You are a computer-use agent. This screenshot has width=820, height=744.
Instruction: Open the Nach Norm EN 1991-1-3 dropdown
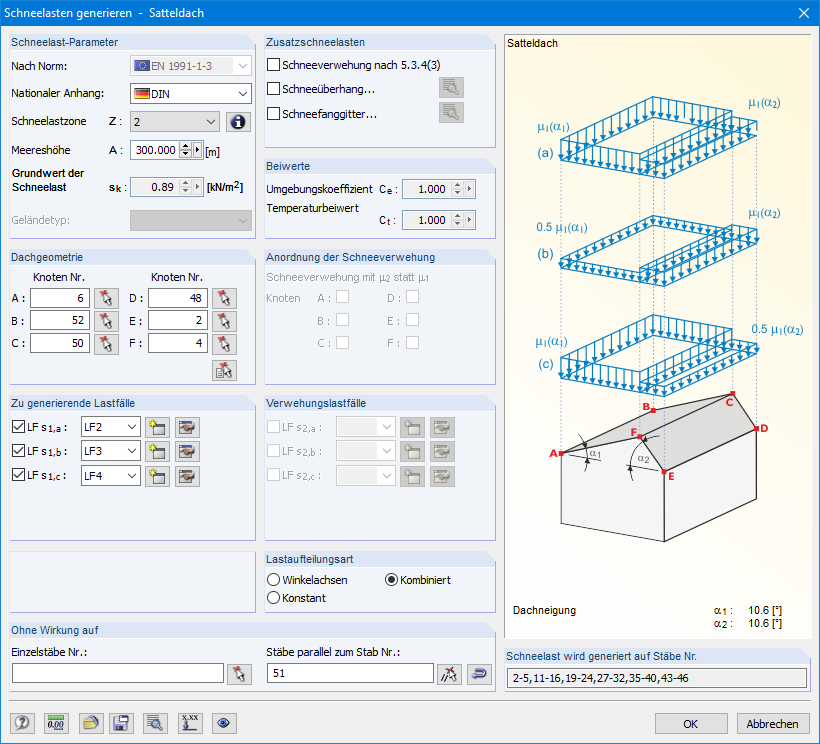(x=190, y=66)
